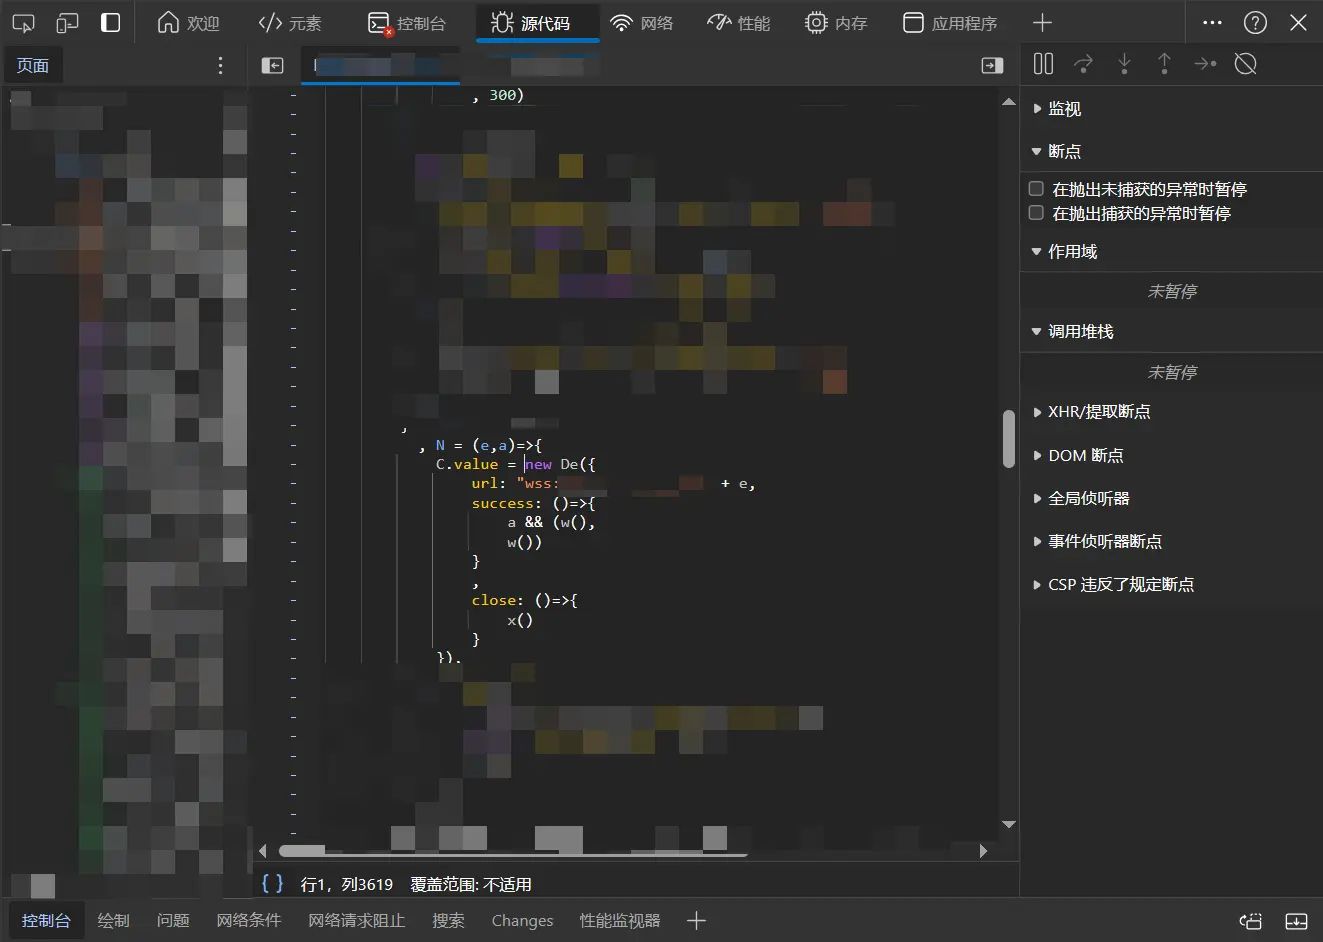Open the 性能监视器 drawer tab
The height and width of the screenshot is (942, 1323).
620,920
